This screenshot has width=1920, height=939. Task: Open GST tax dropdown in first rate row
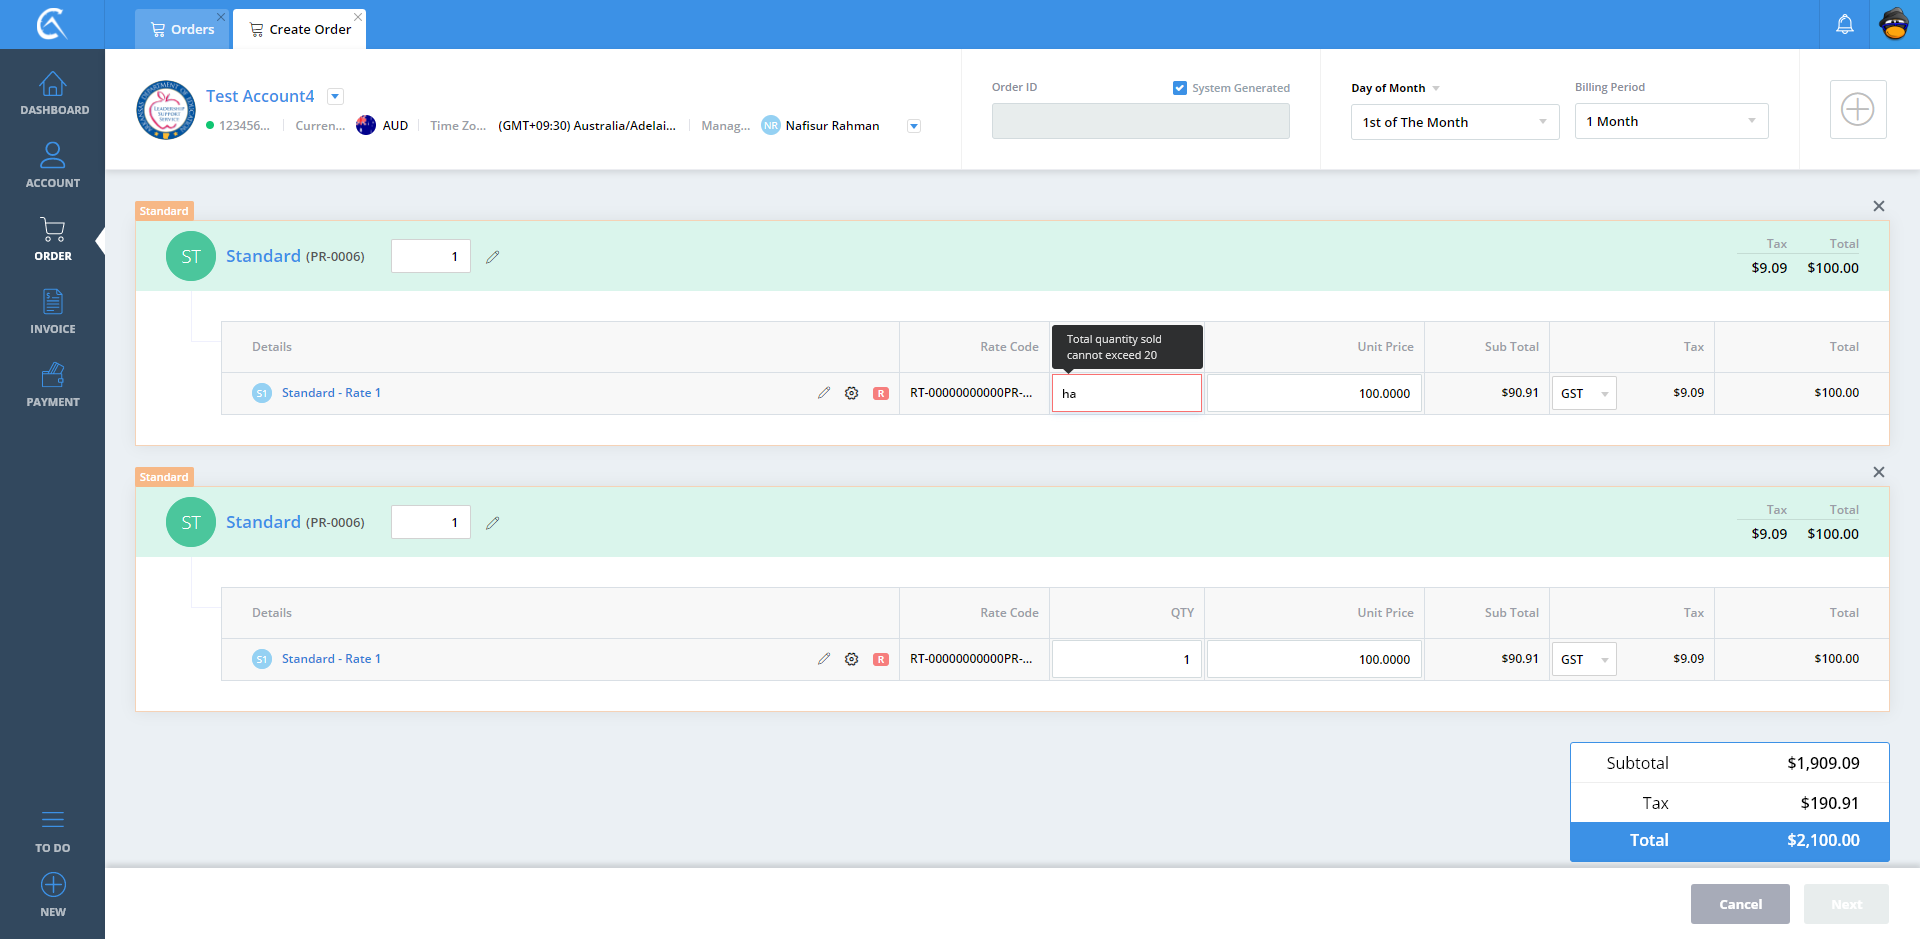tap(1583, 394)
